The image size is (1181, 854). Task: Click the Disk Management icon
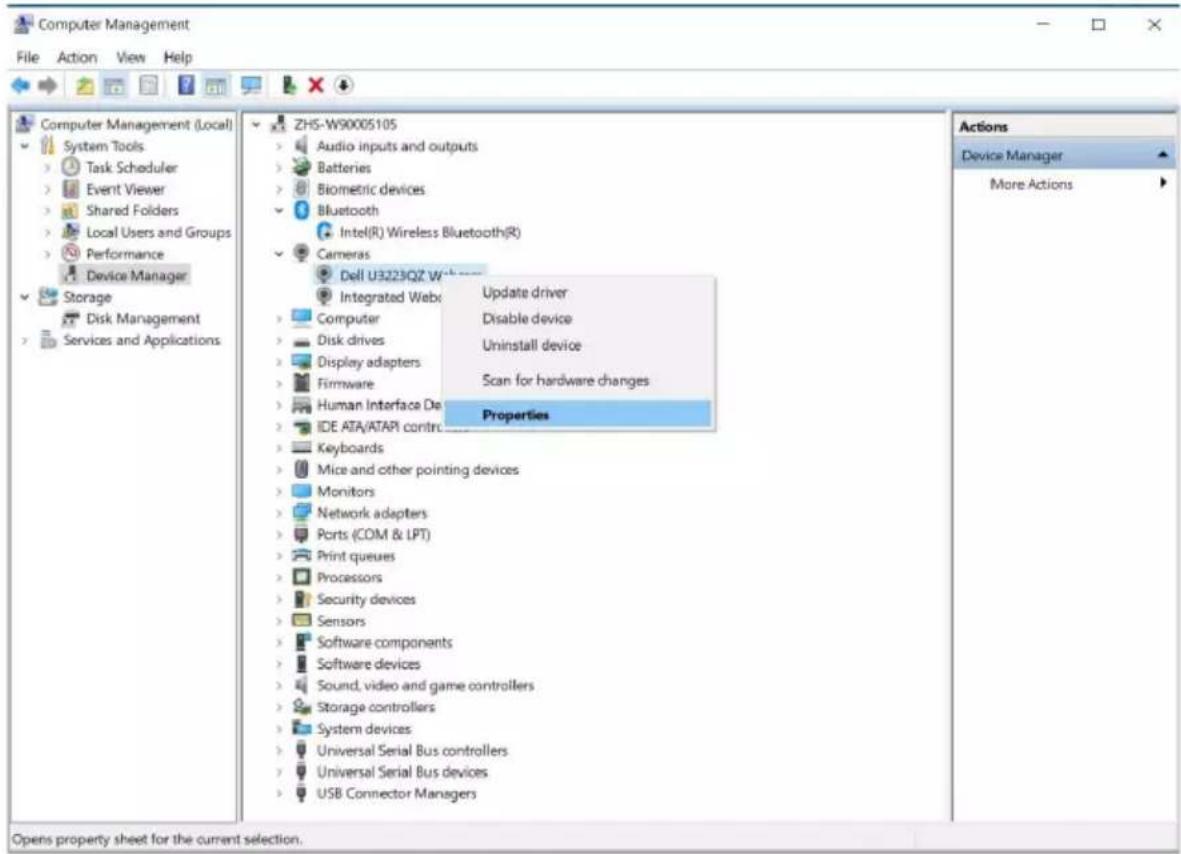pyautogui.click(x=71, y=319)
